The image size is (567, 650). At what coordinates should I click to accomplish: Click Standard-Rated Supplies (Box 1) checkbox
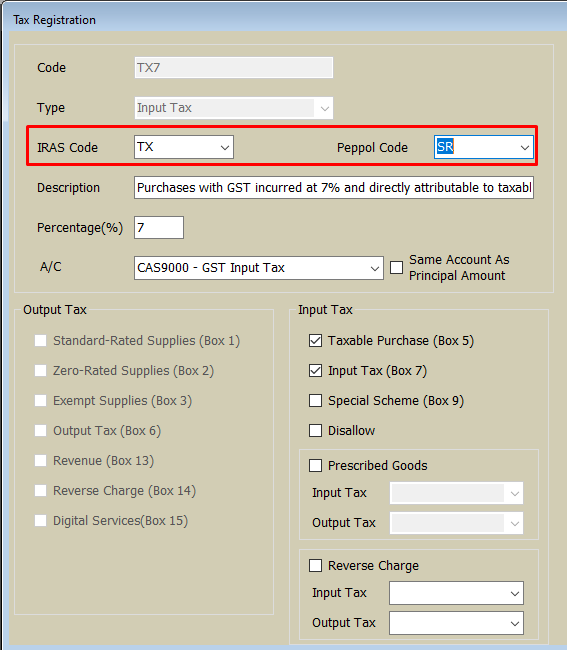point(41,340)
